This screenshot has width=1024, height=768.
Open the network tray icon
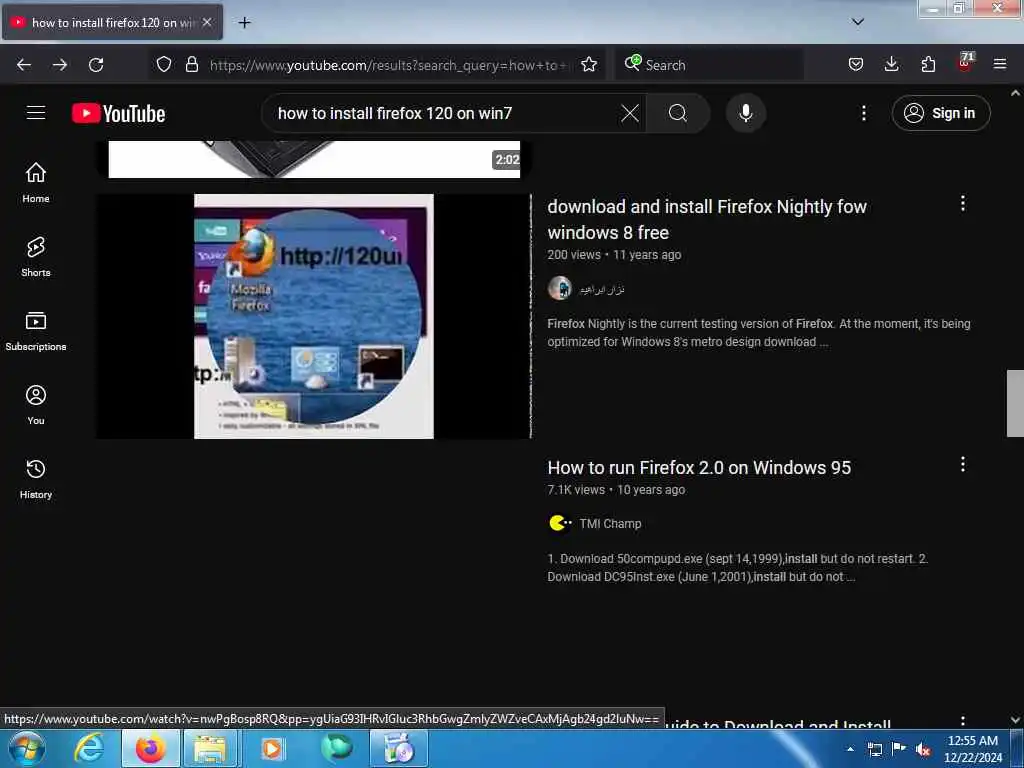pos(874,749)
